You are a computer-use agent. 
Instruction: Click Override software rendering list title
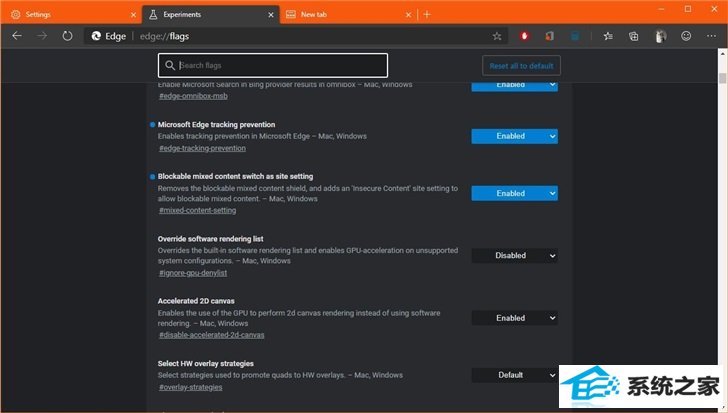[210, 239]
